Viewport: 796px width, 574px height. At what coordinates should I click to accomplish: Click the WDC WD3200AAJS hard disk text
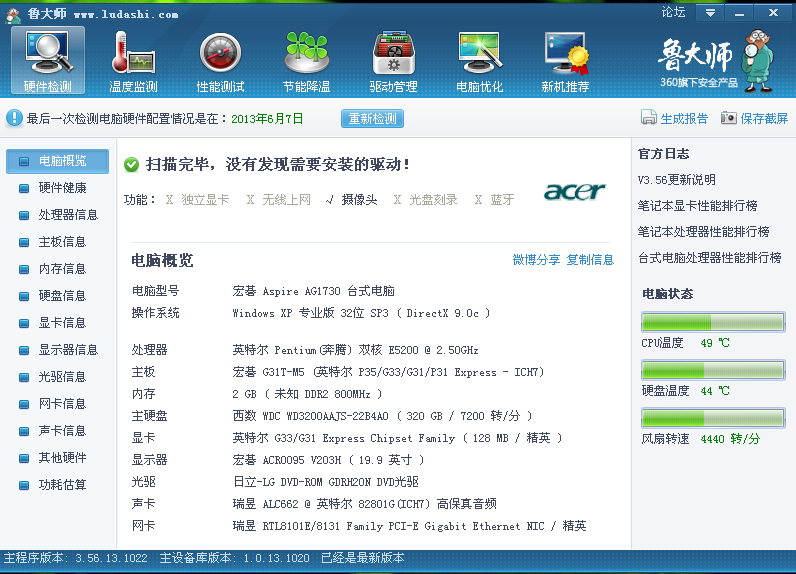382,416
